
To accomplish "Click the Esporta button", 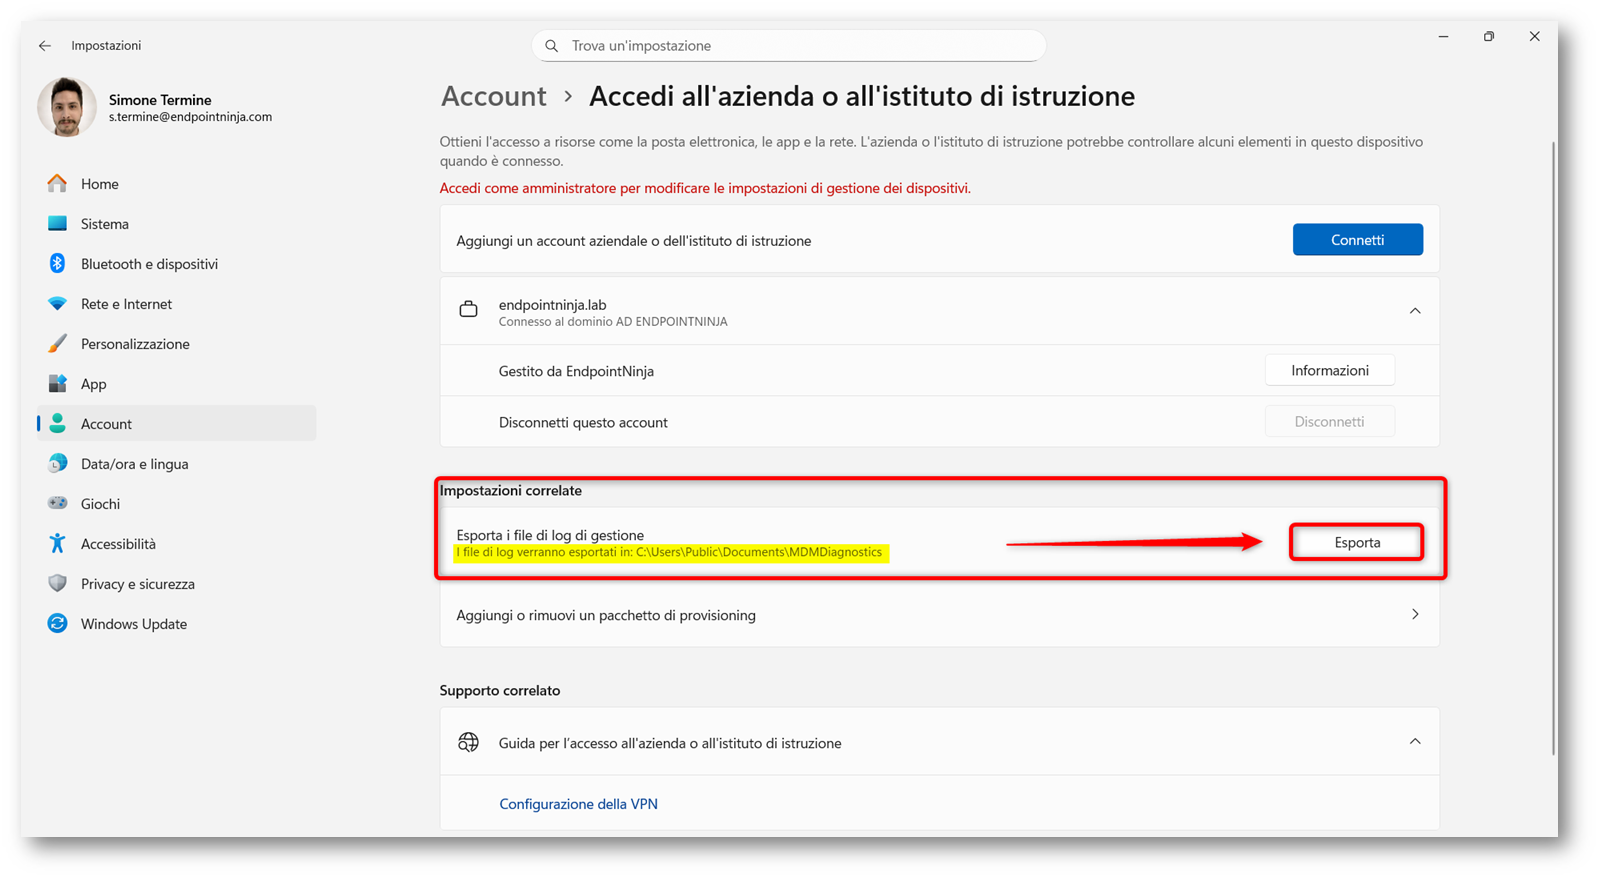I will click(1356, 542).
